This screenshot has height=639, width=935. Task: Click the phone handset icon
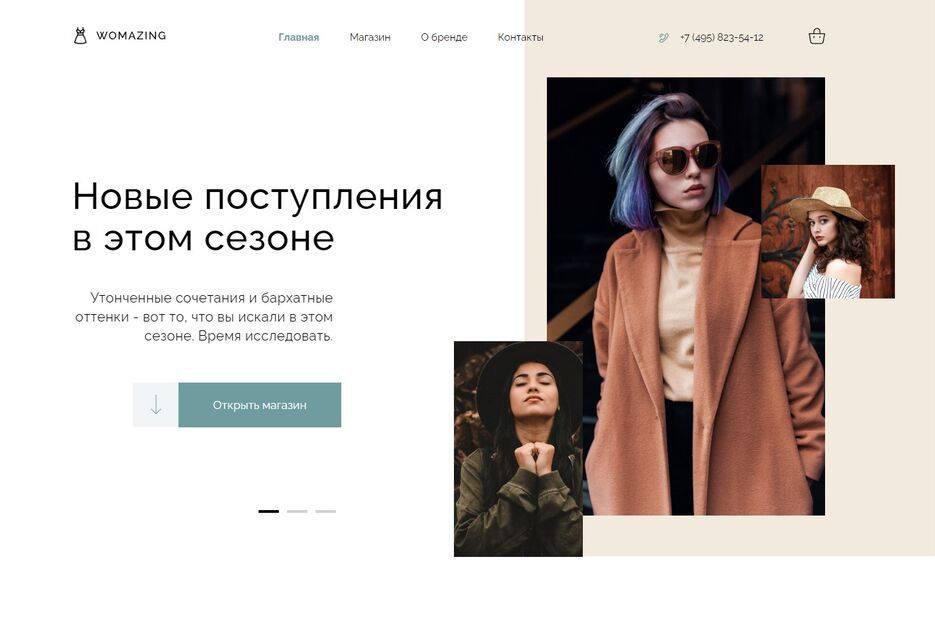coord(663,38)
